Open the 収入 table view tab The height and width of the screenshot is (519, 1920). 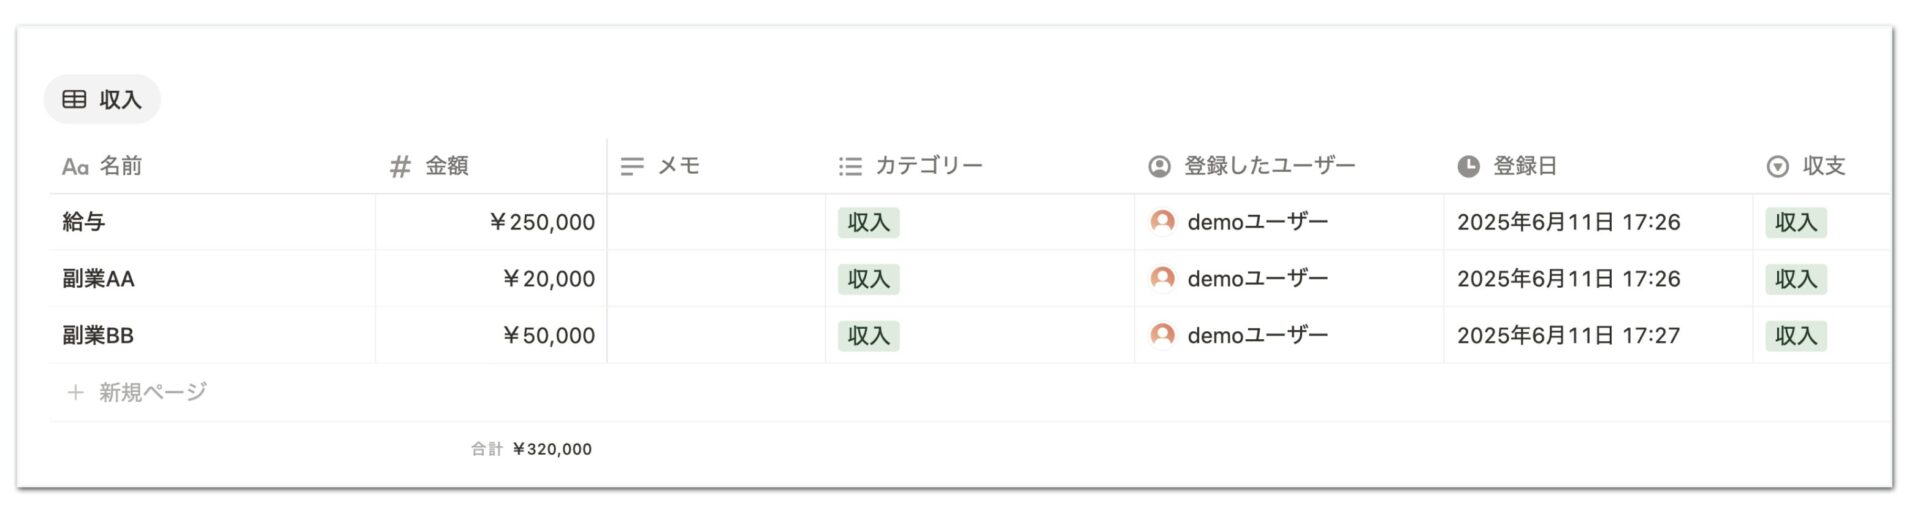[102, 99]
